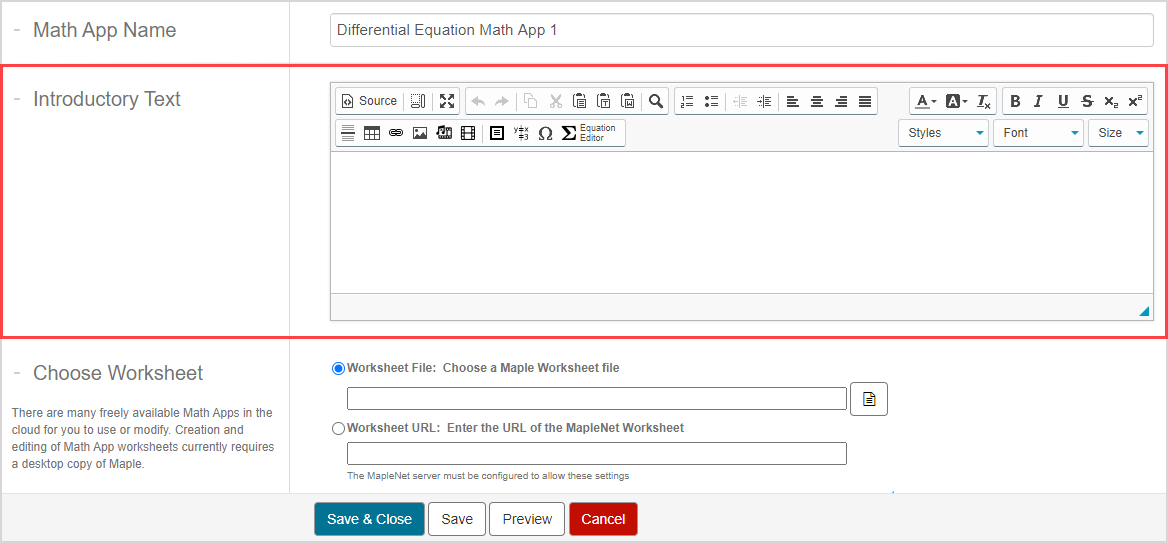
Task: Insert a table into the text
Action: coord(372,133)
